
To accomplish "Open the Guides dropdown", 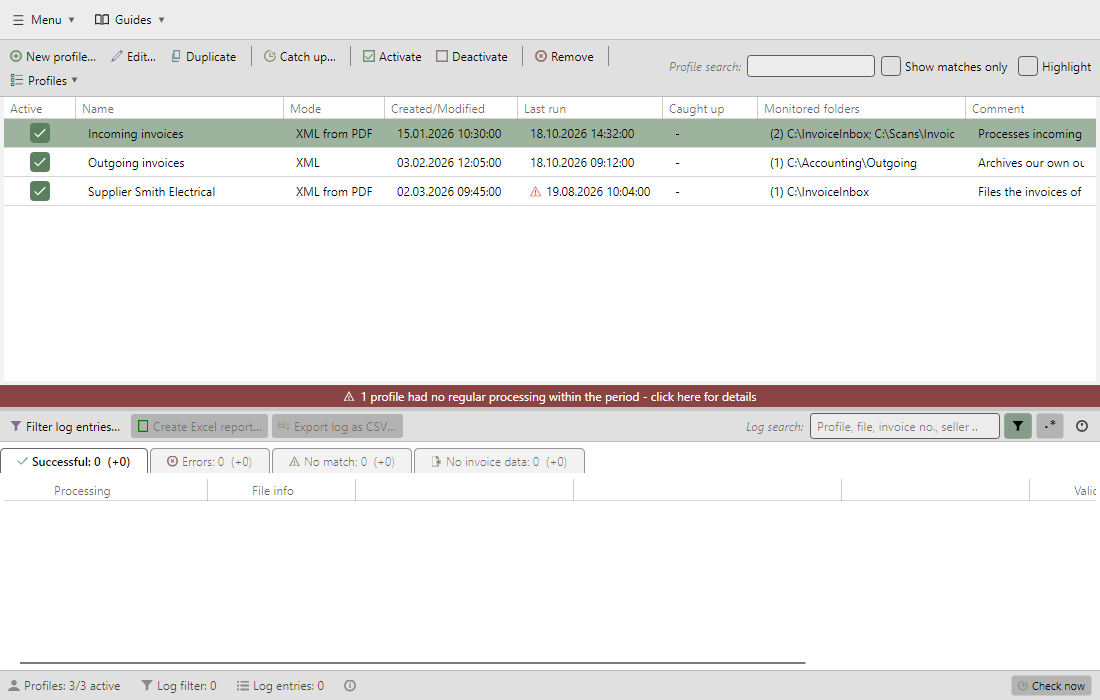I will pyautogui.click(x=130, y=20).
